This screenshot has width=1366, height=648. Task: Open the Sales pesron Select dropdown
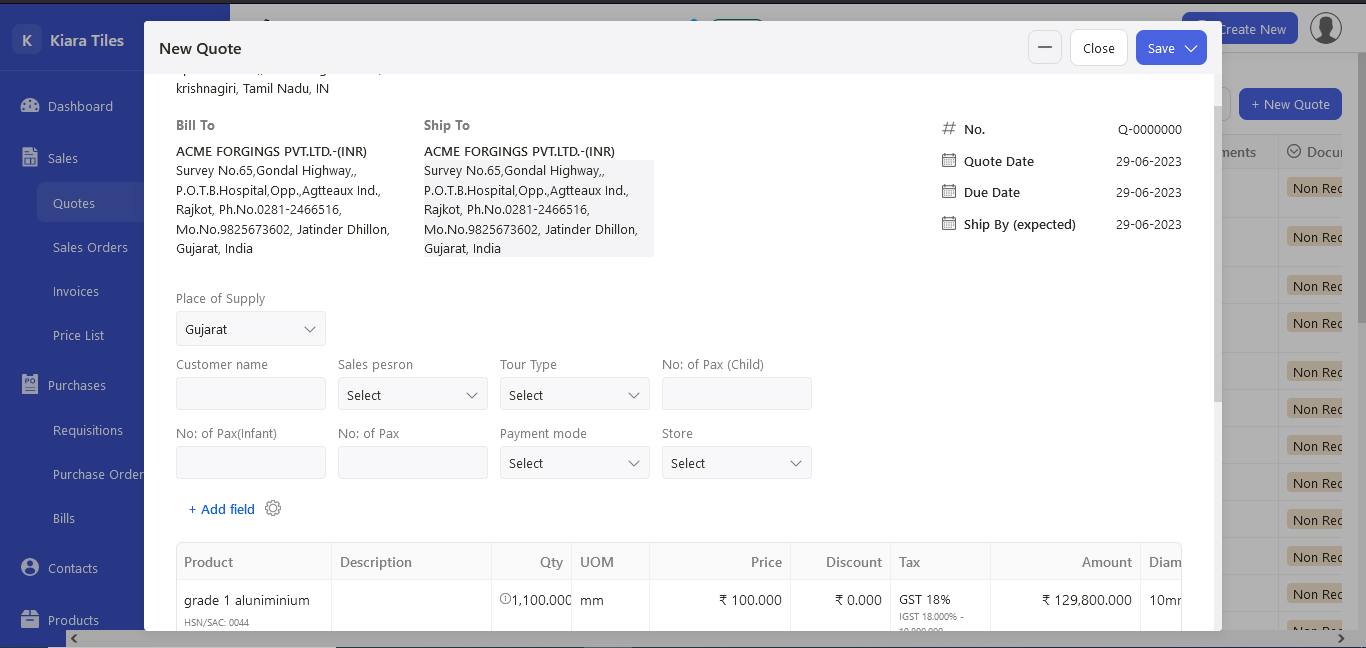tap(413, 395)
